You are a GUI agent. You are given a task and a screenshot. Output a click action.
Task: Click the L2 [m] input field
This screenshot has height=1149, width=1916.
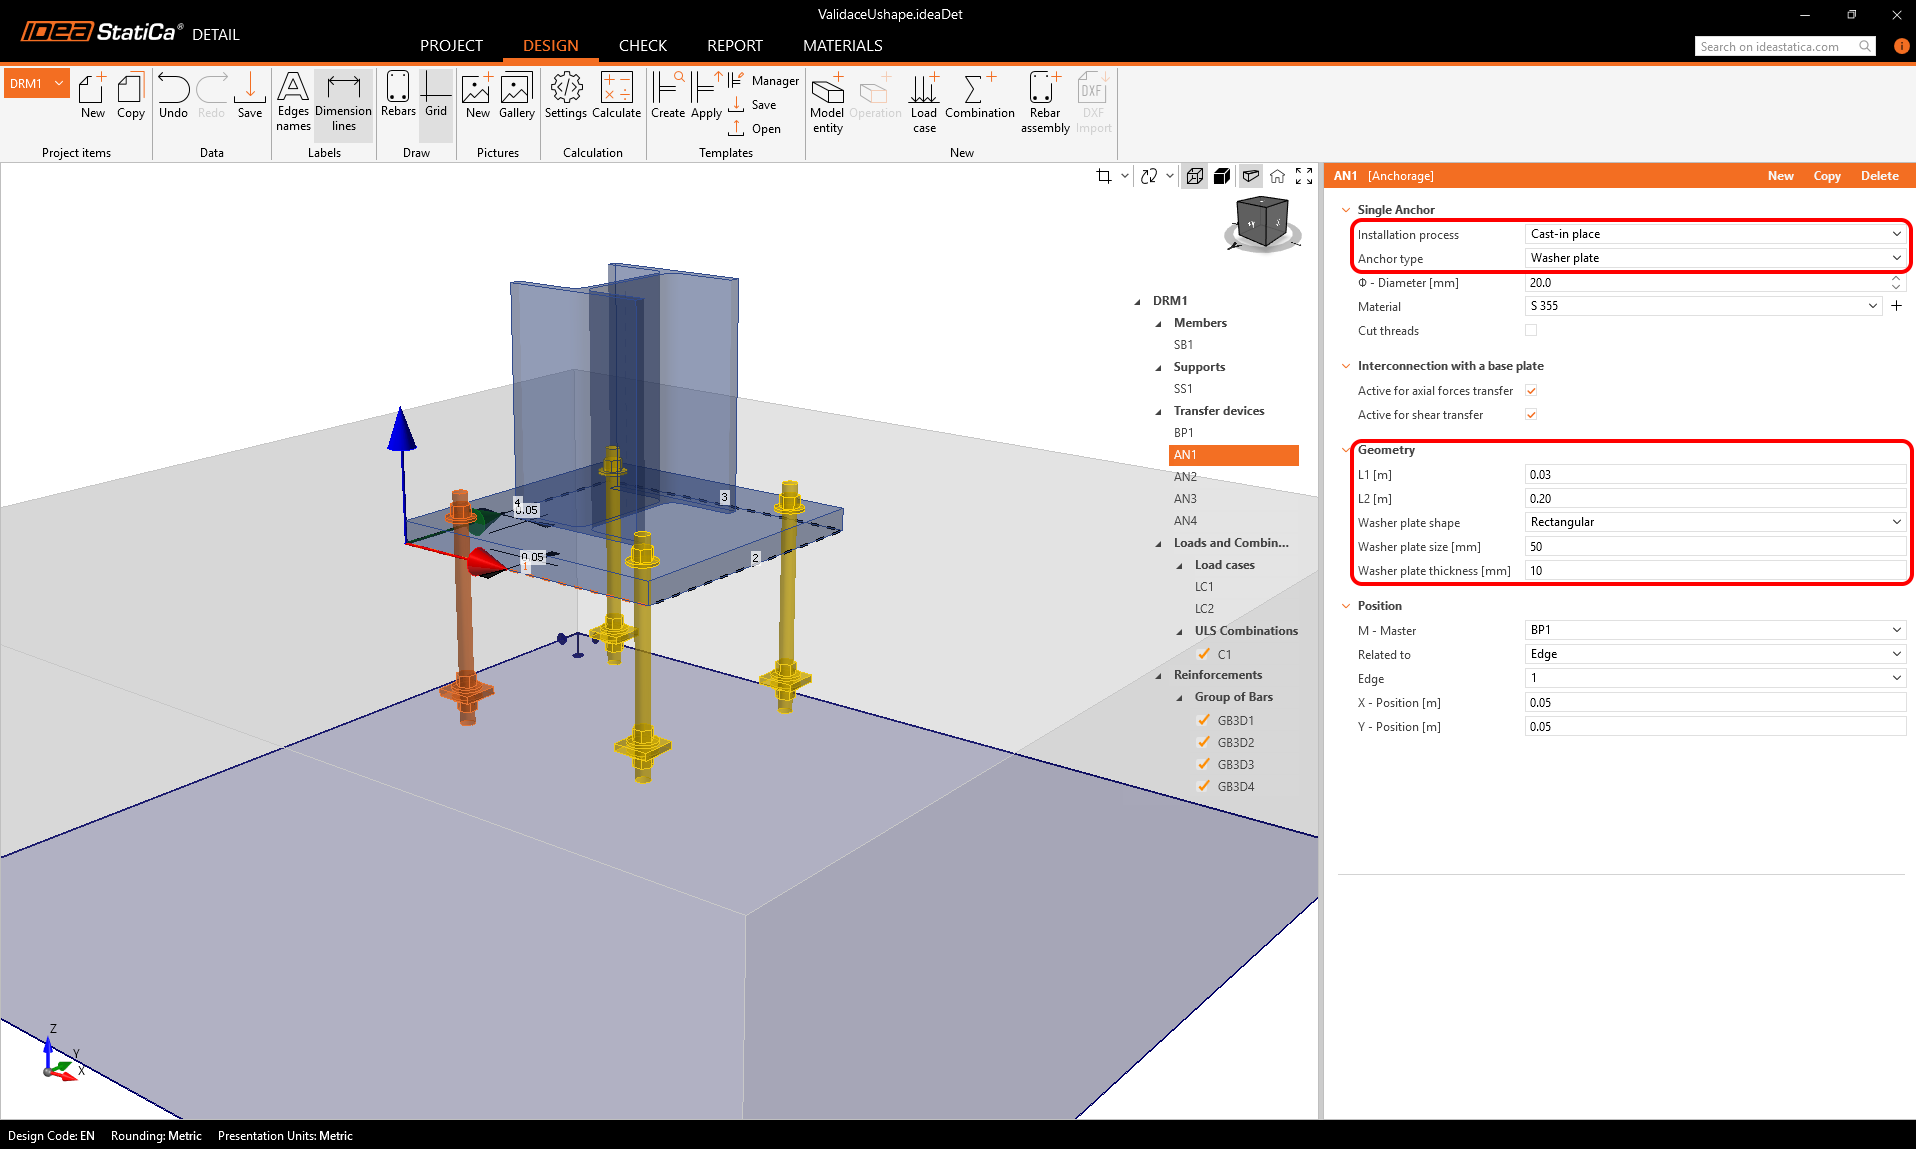(1715, 499)
